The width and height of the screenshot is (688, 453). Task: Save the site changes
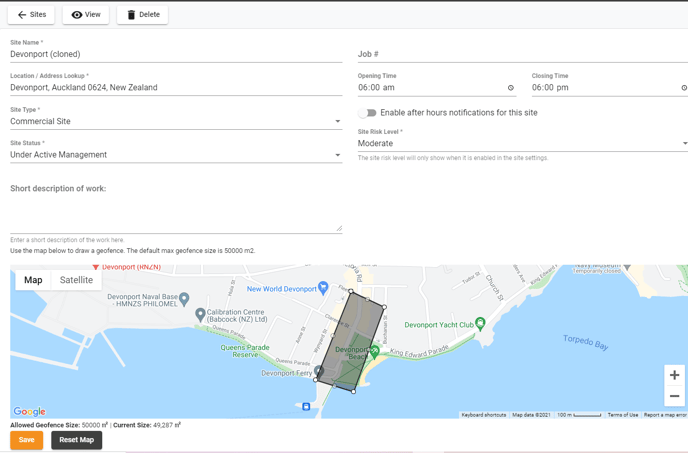pos(27,440)
